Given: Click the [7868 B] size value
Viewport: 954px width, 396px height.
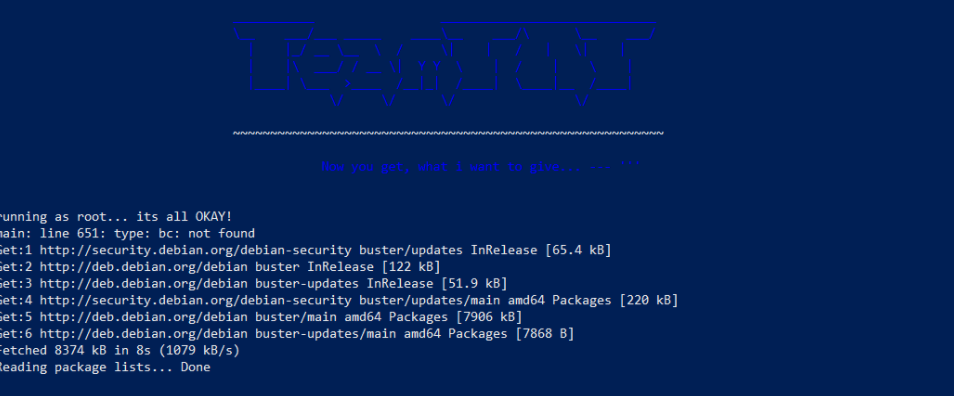Looking at the screenshot, I should click(545, 333).
